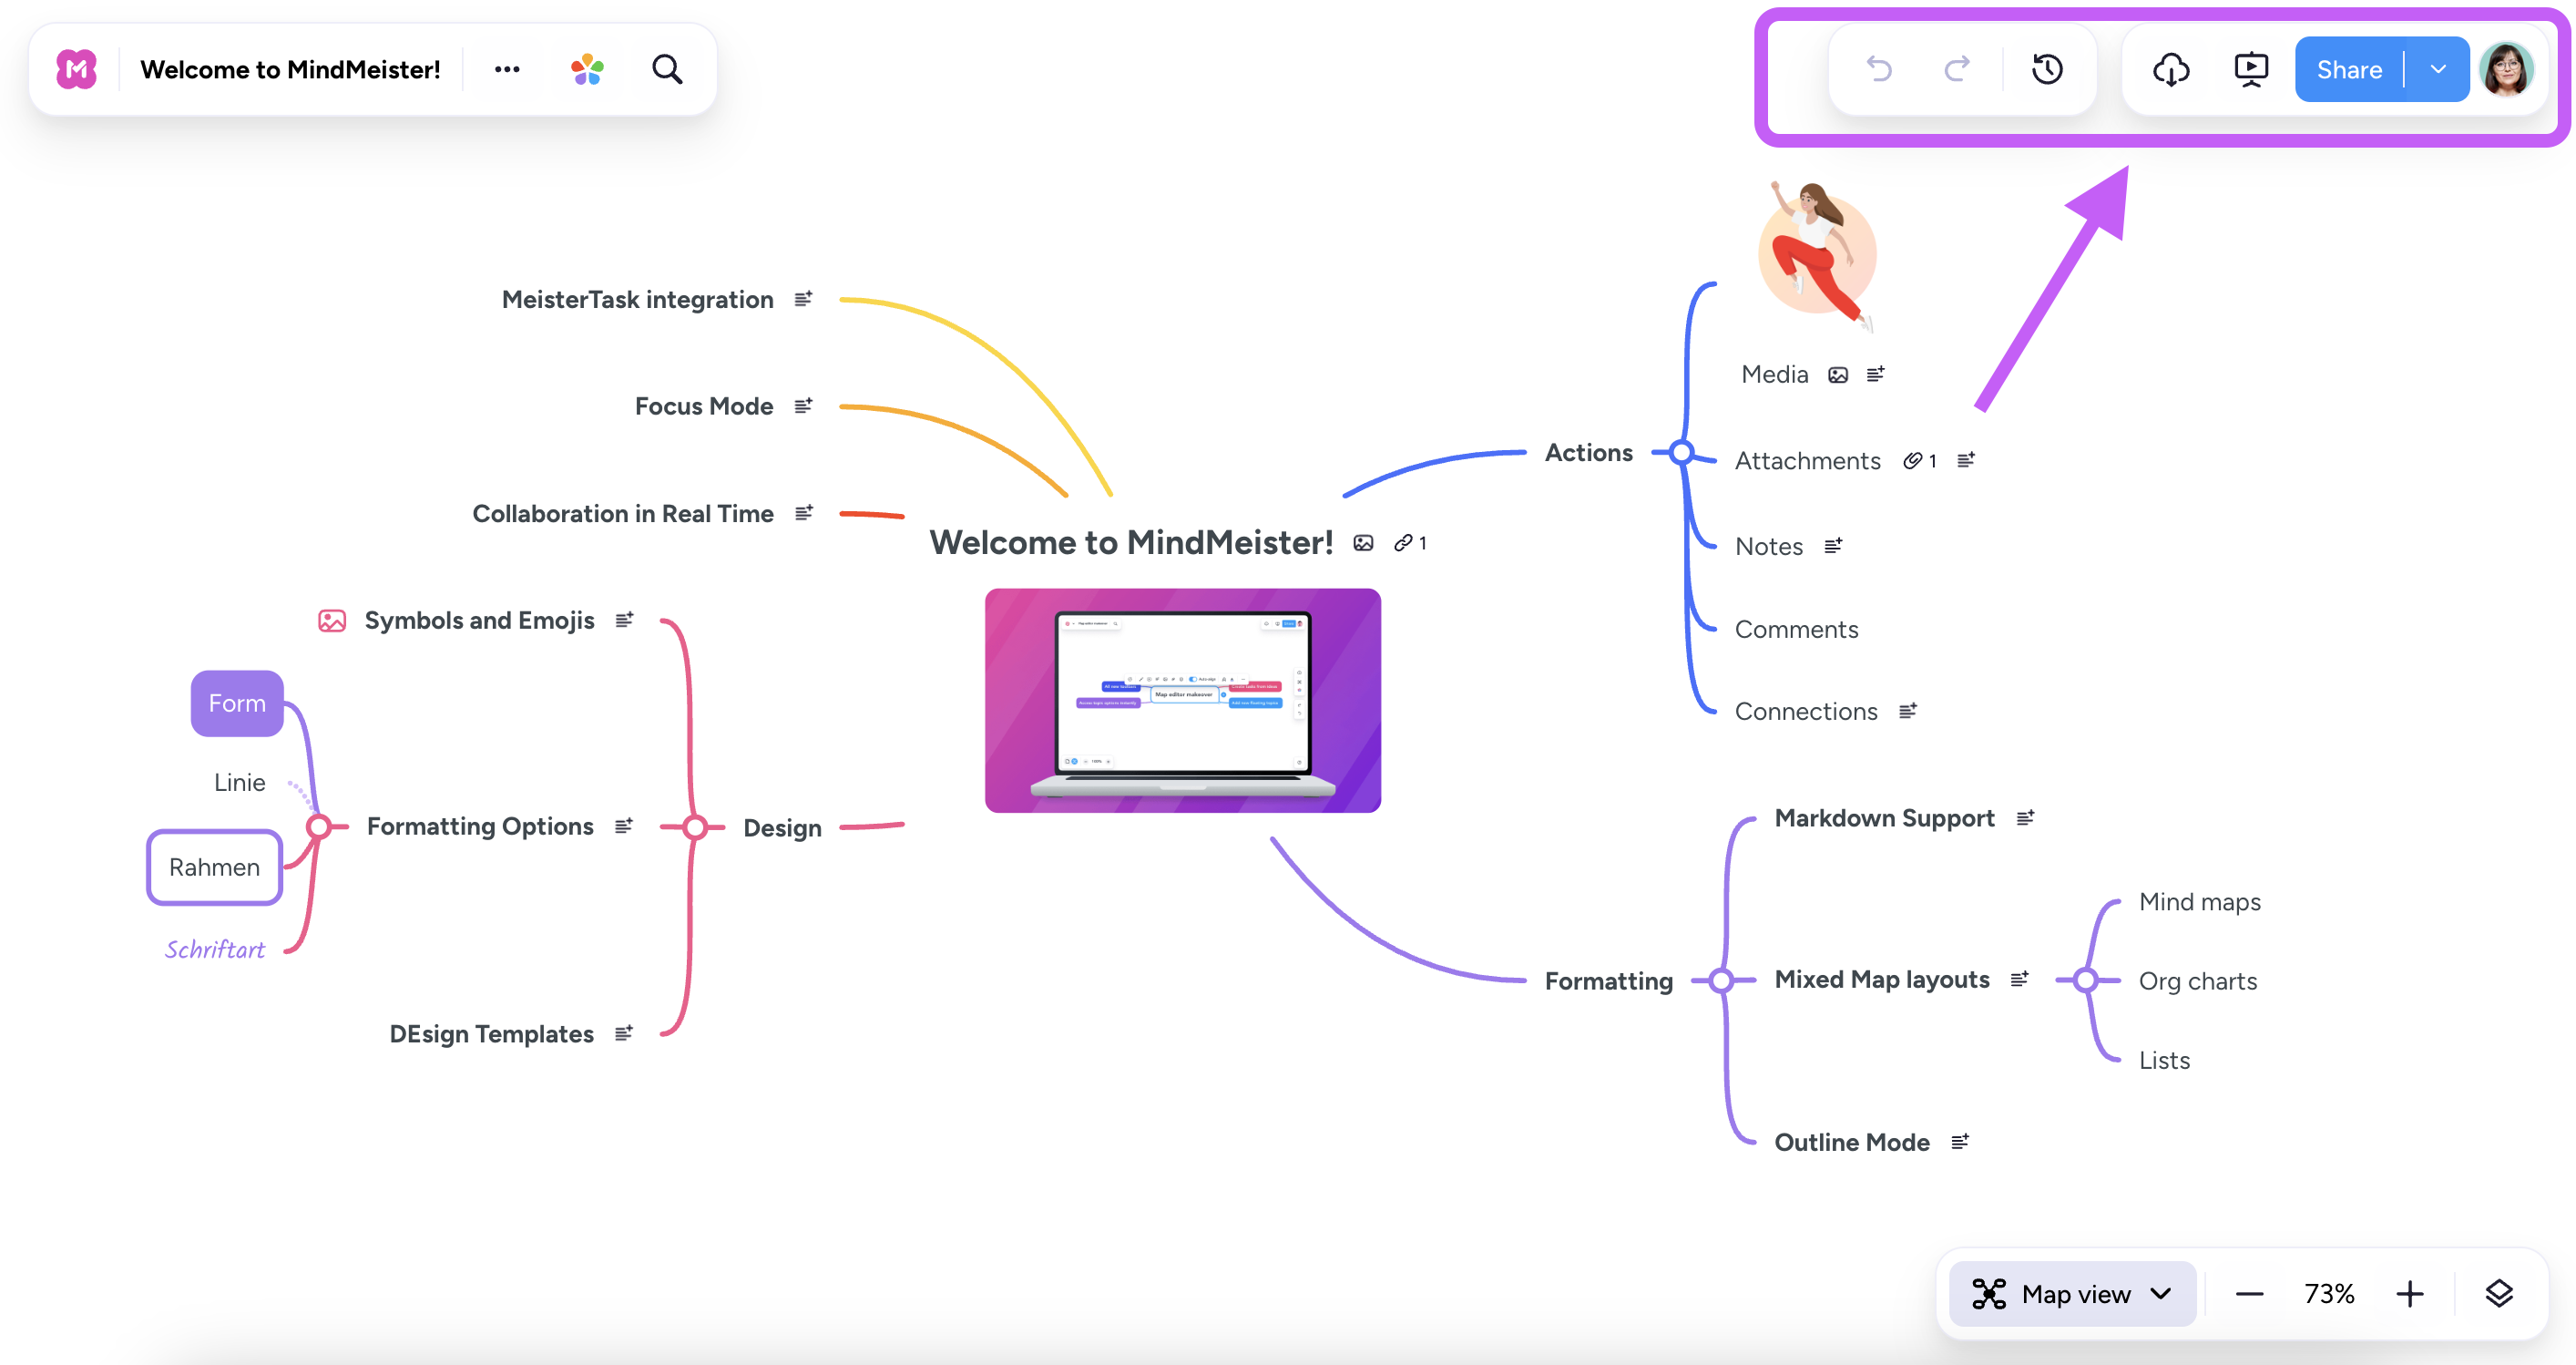Viewport: 2576px width, 1365px height.
Task: Open note icon beside Connections topic
Action: [x=1908, y=711]
